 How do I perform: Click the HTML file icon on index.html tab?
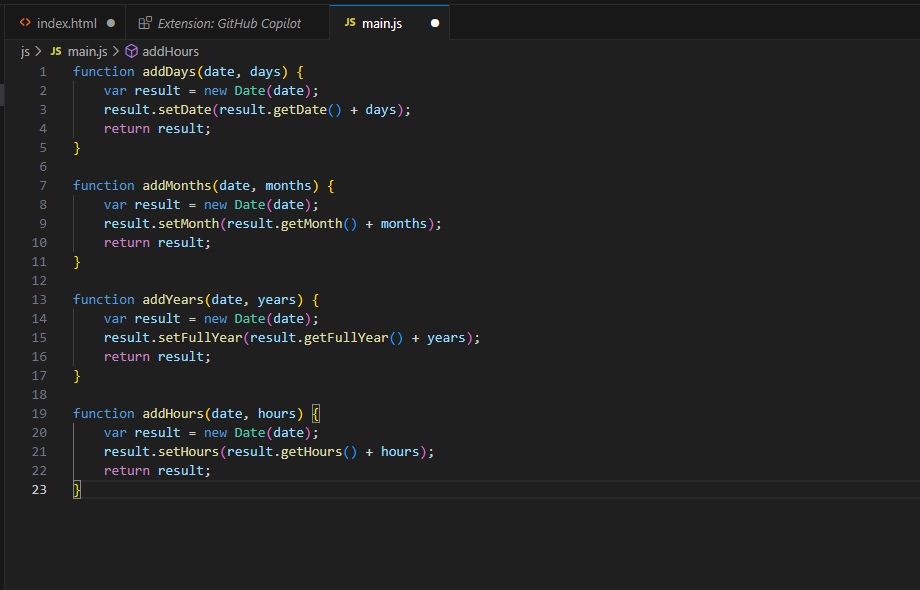[x=25, y=23]
